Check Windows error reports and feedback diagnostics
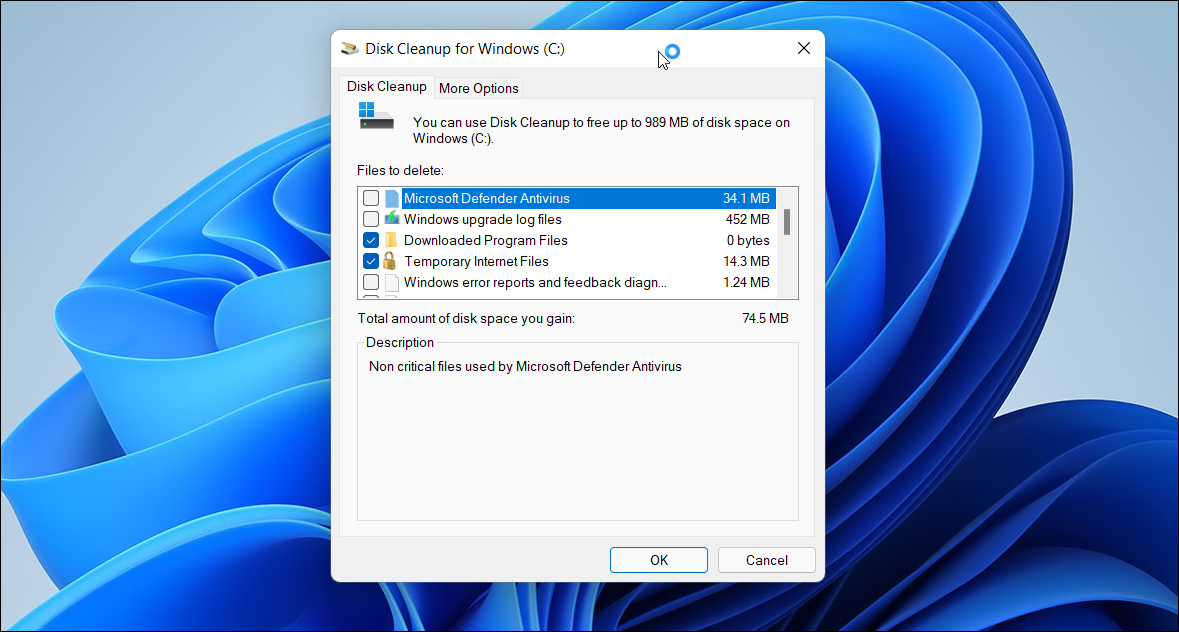The image size is (1179, 632). pos(370,282)
